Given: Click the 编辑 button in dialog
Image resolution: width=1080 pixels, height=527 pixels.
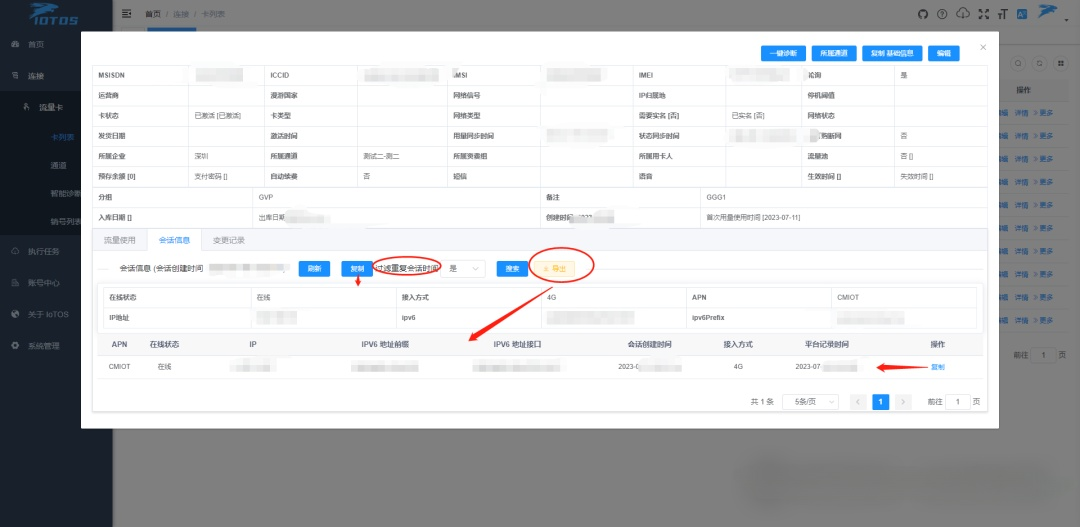Looking at the screenshot, I should (944, 53).
